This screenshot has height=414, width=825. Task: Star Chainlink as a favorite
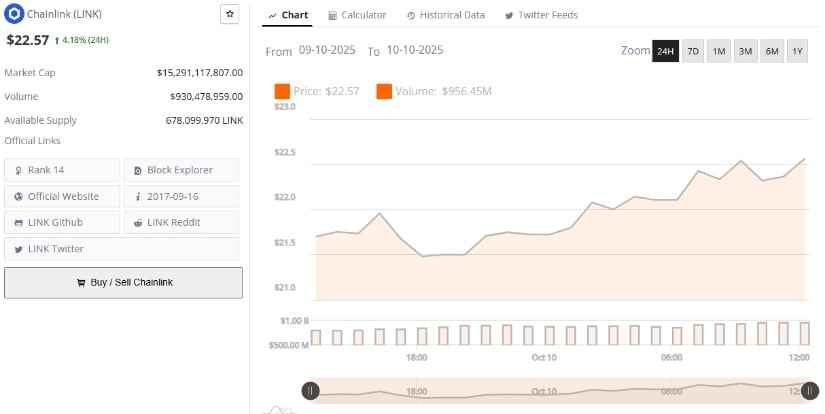(229, 14)
